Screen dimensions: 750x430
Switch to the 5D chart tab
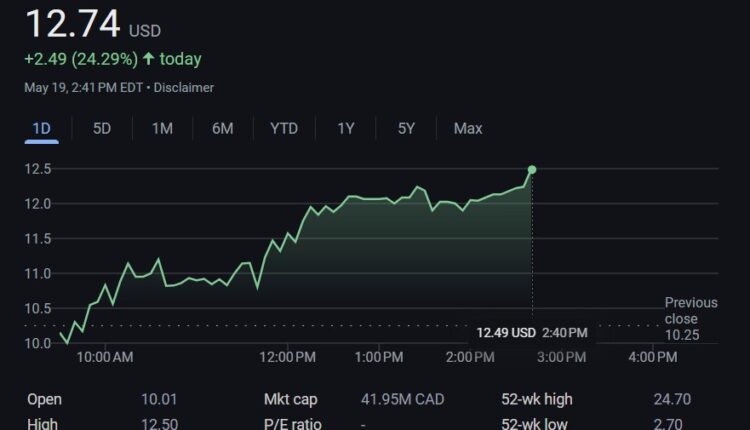coord(102,128)
